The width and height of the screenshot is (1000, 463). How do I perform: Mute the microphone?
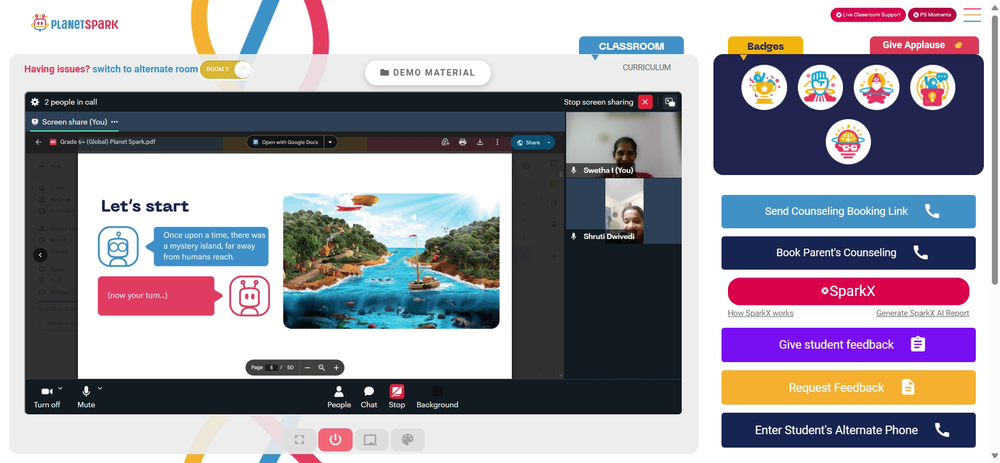click(86, 397)
